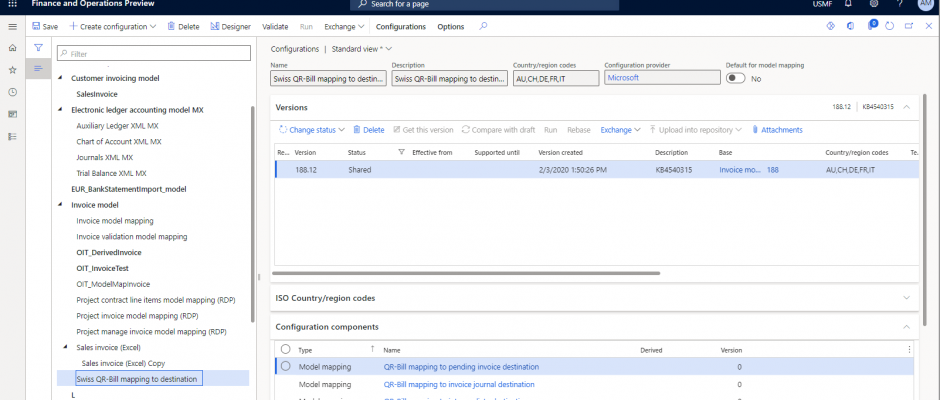The width and height of the screenshot is (940, 400).
Task: Click the tree pane vertical scrollbar
Action: point(253,214)
